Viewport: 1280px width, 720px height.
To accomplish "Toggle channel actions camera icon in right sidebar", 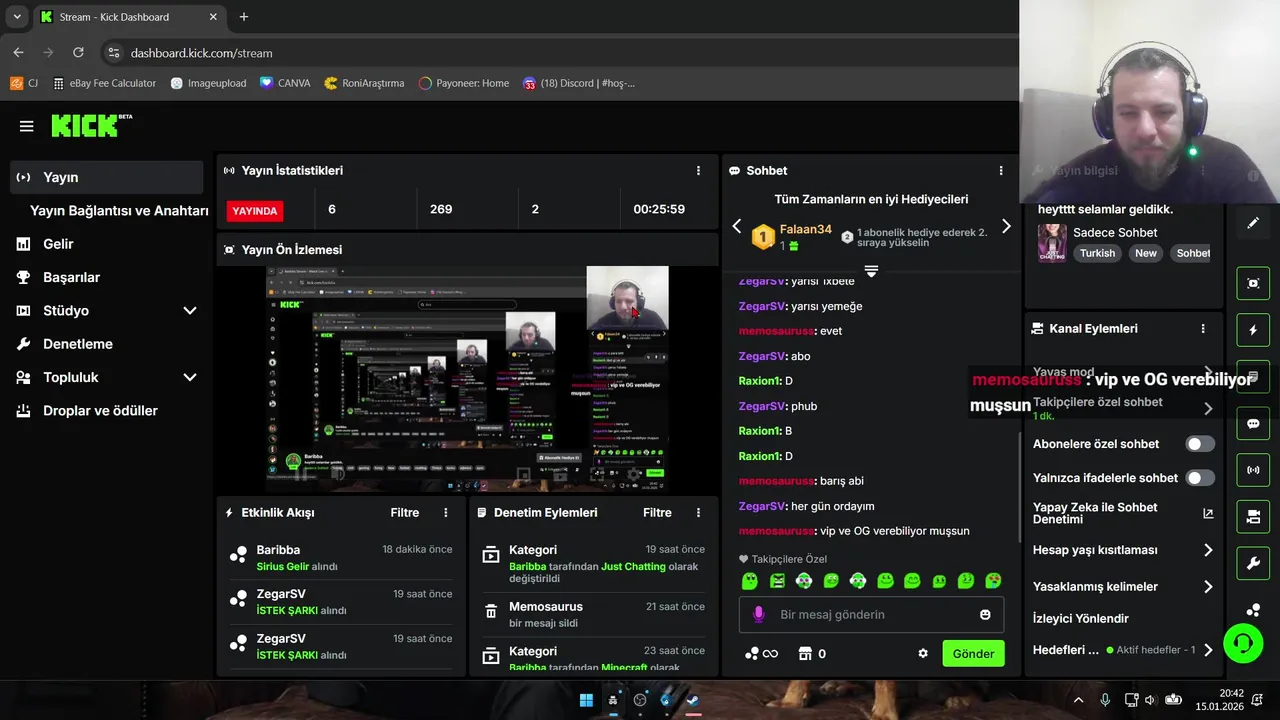I will 1253,517.
